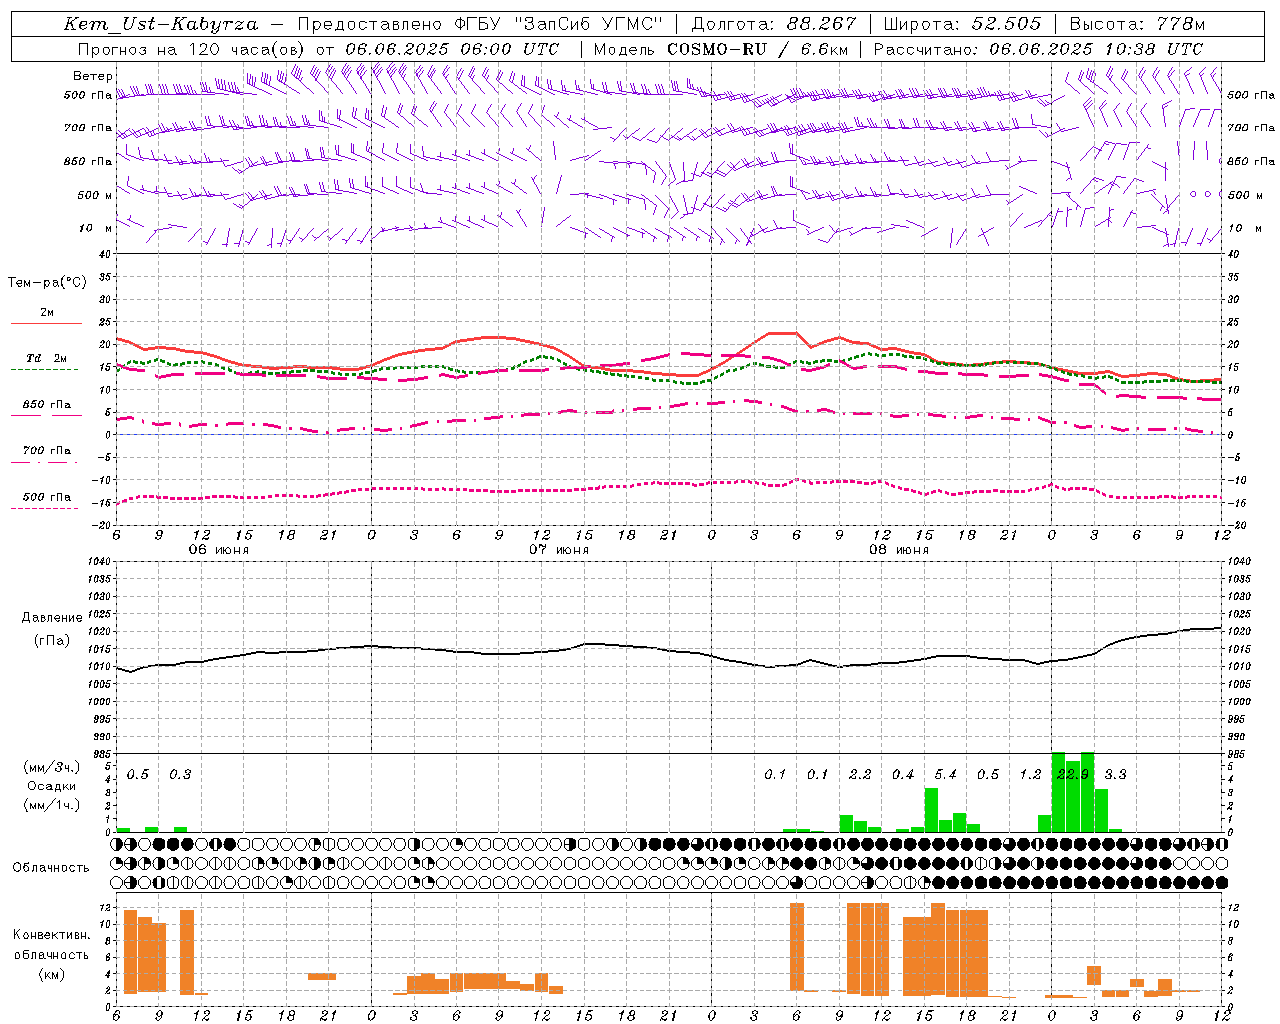Select the model label COSMO-RU / 6.6км
The image size is (1280, 1024).
[x=759, y=49]
